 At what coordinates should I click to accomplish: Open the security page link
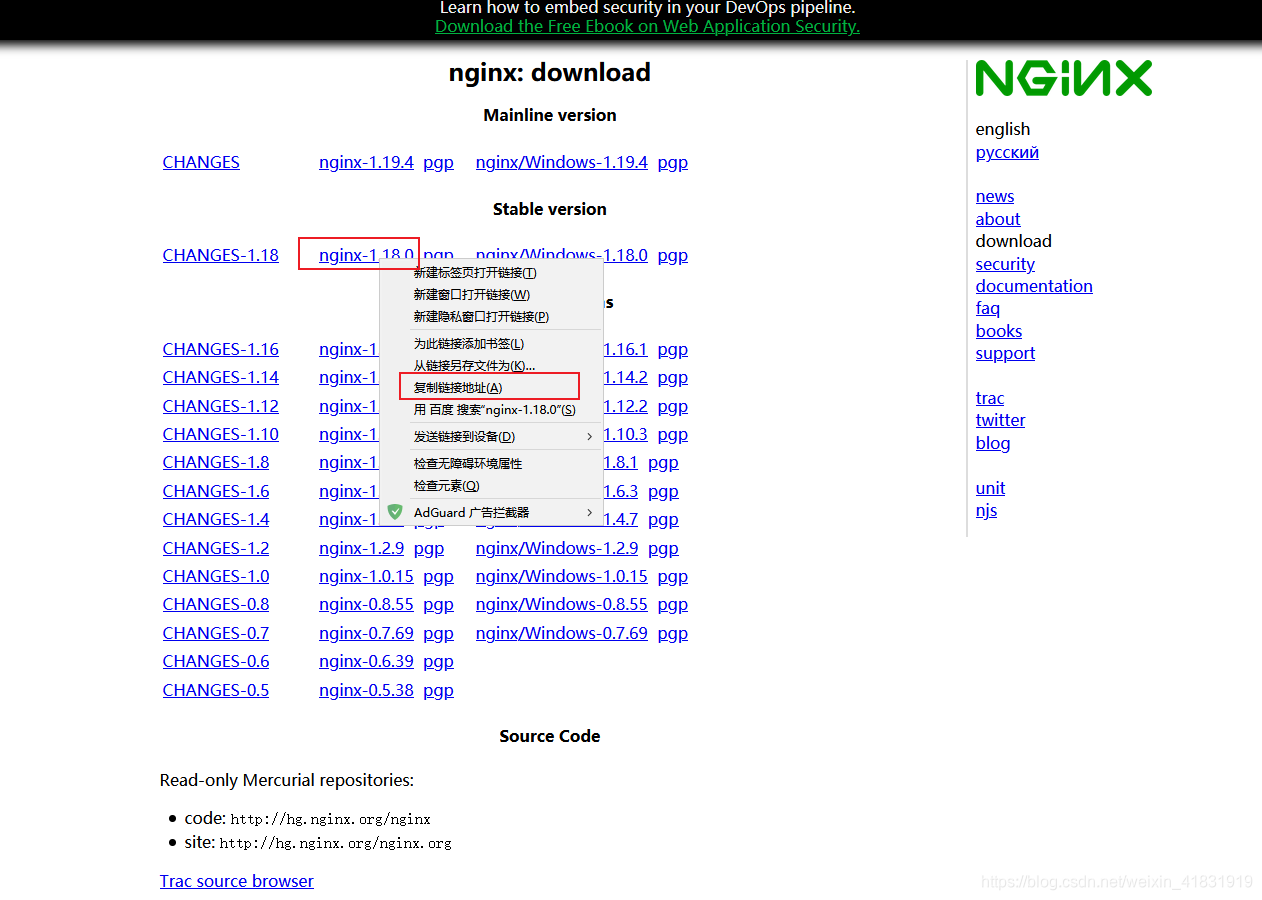click(x=1005, y=264)
